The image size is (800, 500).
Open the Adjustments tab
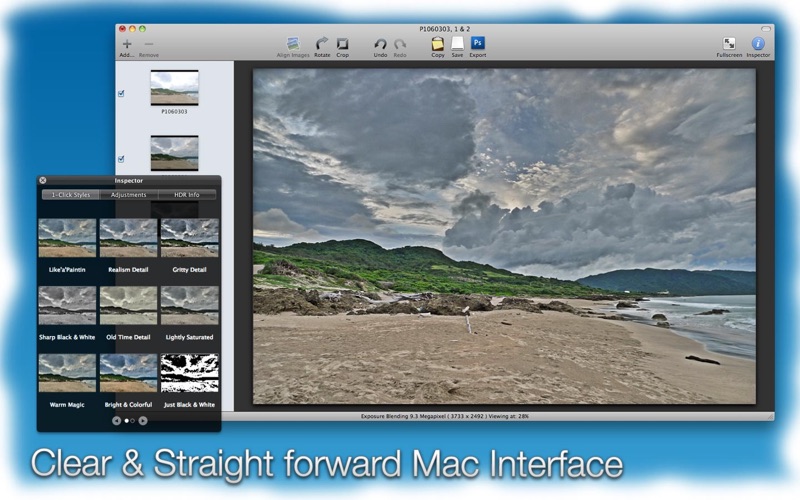(x=129, y=194)
